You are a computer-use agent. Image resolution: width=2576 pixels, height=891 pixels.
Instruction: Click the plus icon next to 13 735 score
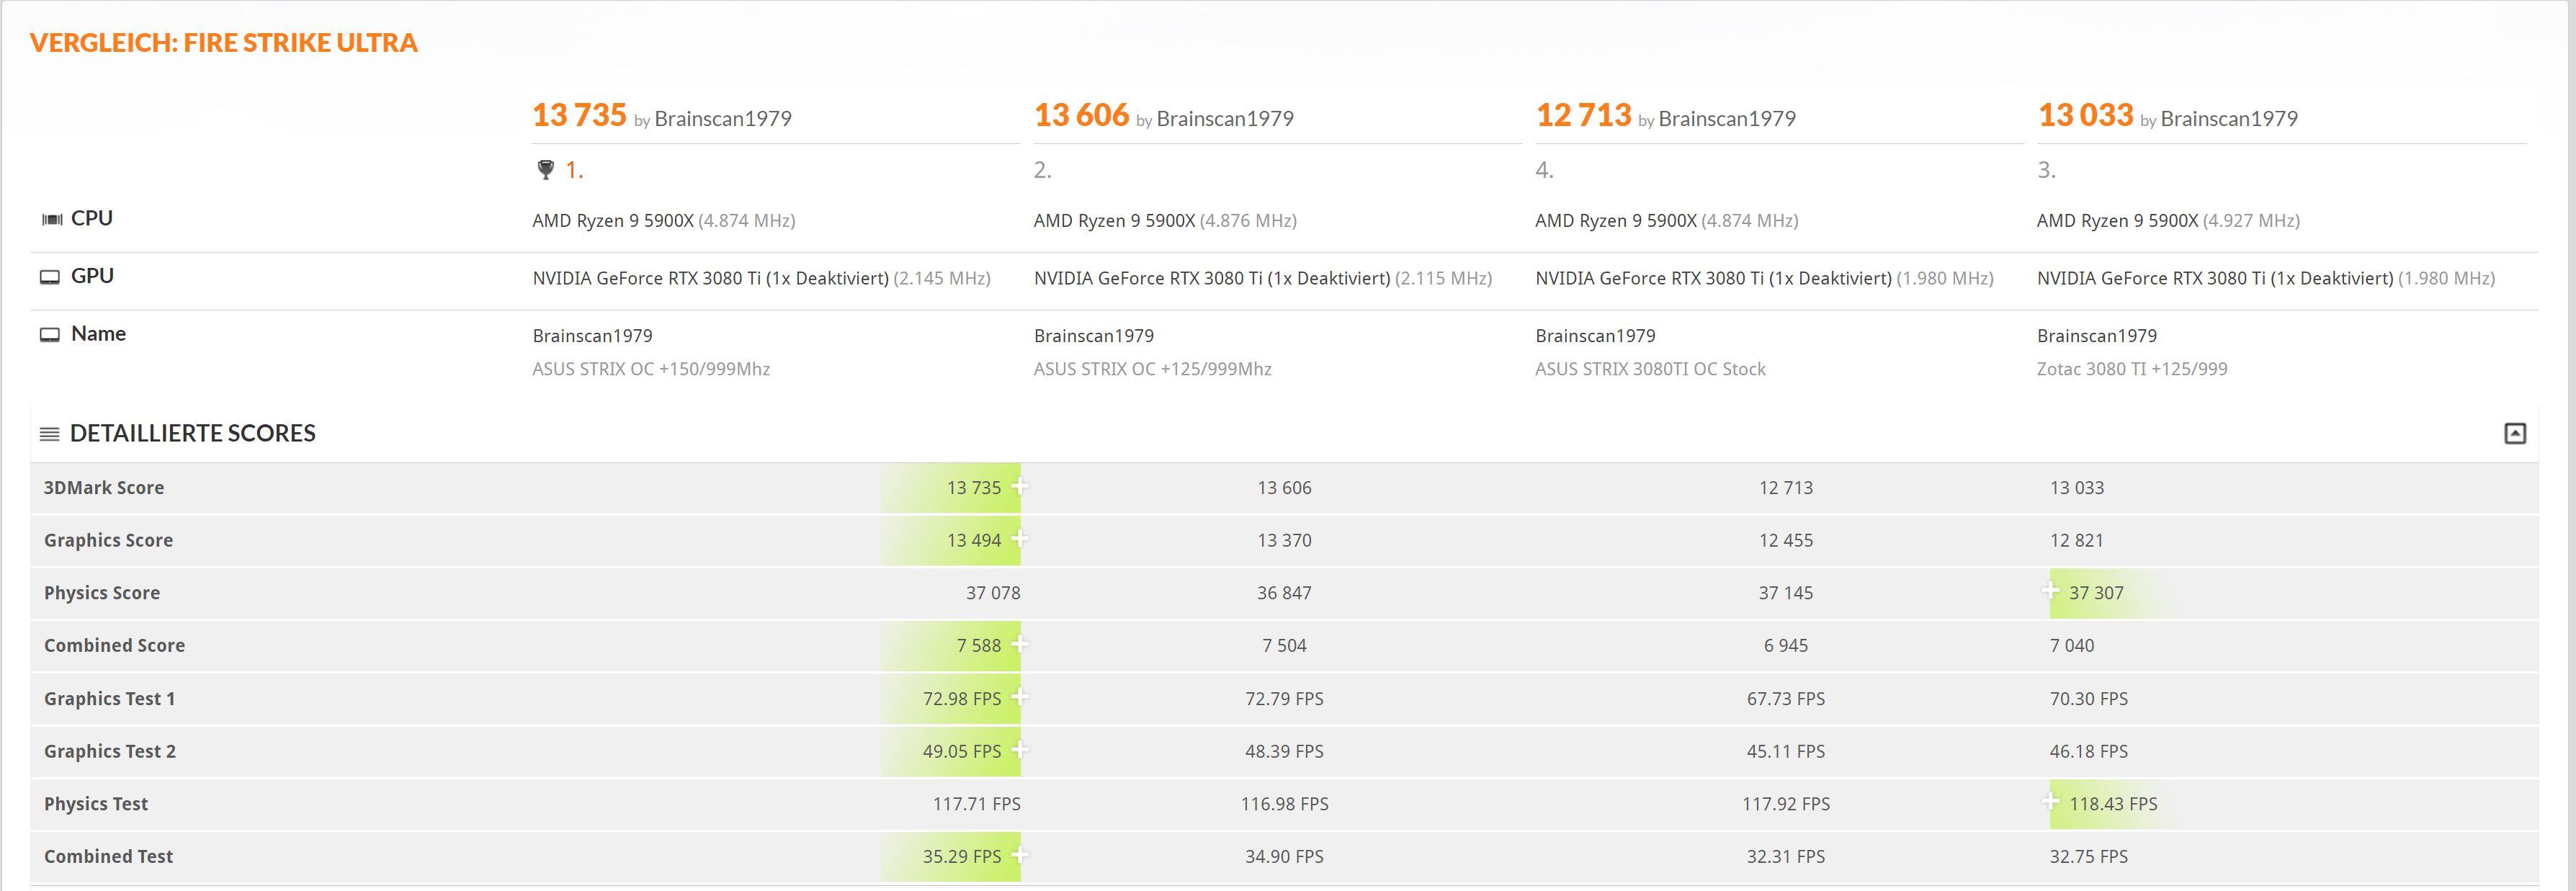1019,486
